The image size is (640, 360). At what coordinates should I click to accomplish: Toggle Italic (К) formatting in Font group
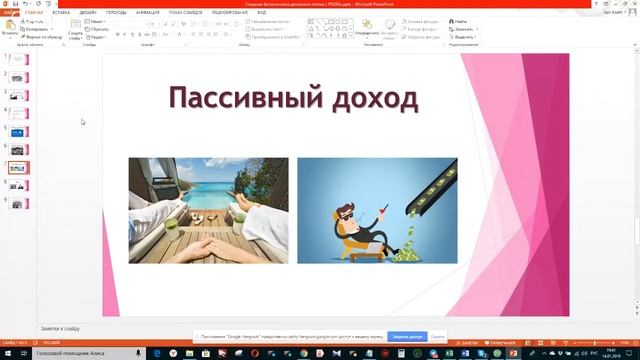point(124,35)
